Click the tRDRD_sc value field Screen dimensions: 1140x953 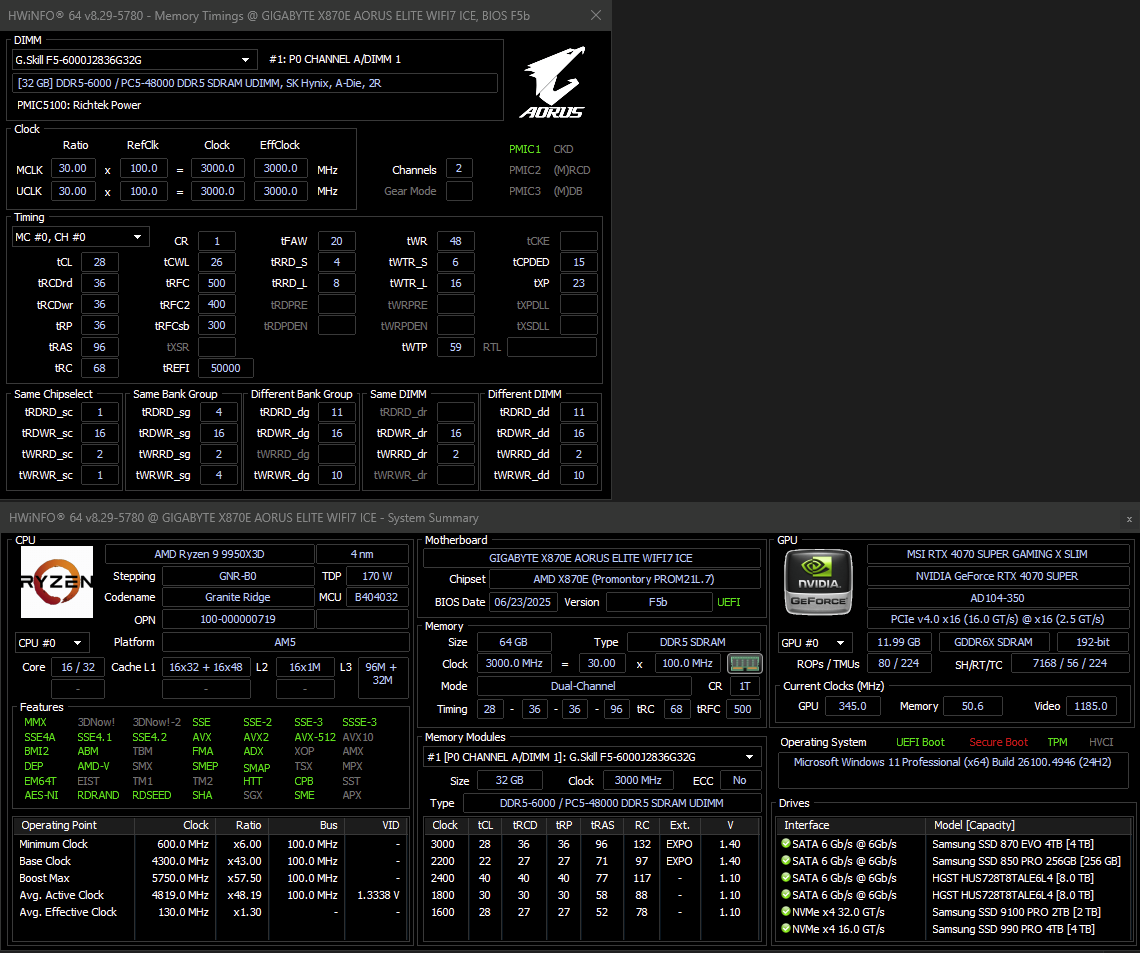(x=100, y=412)
